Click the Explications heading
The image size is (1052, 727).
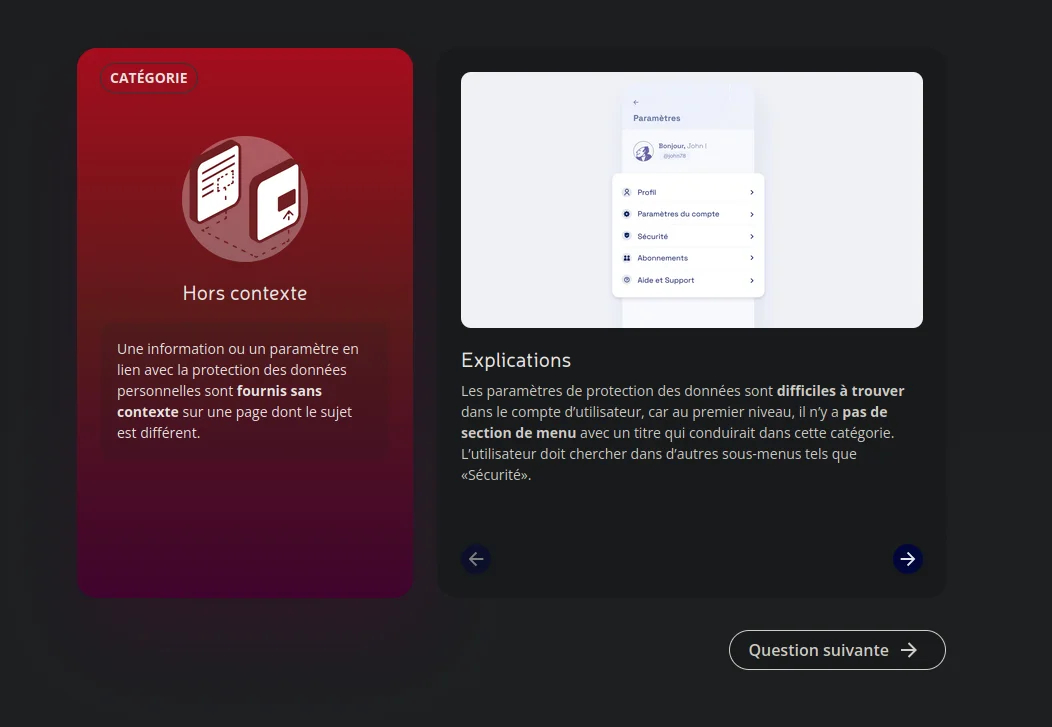click(x=516, y=360)
